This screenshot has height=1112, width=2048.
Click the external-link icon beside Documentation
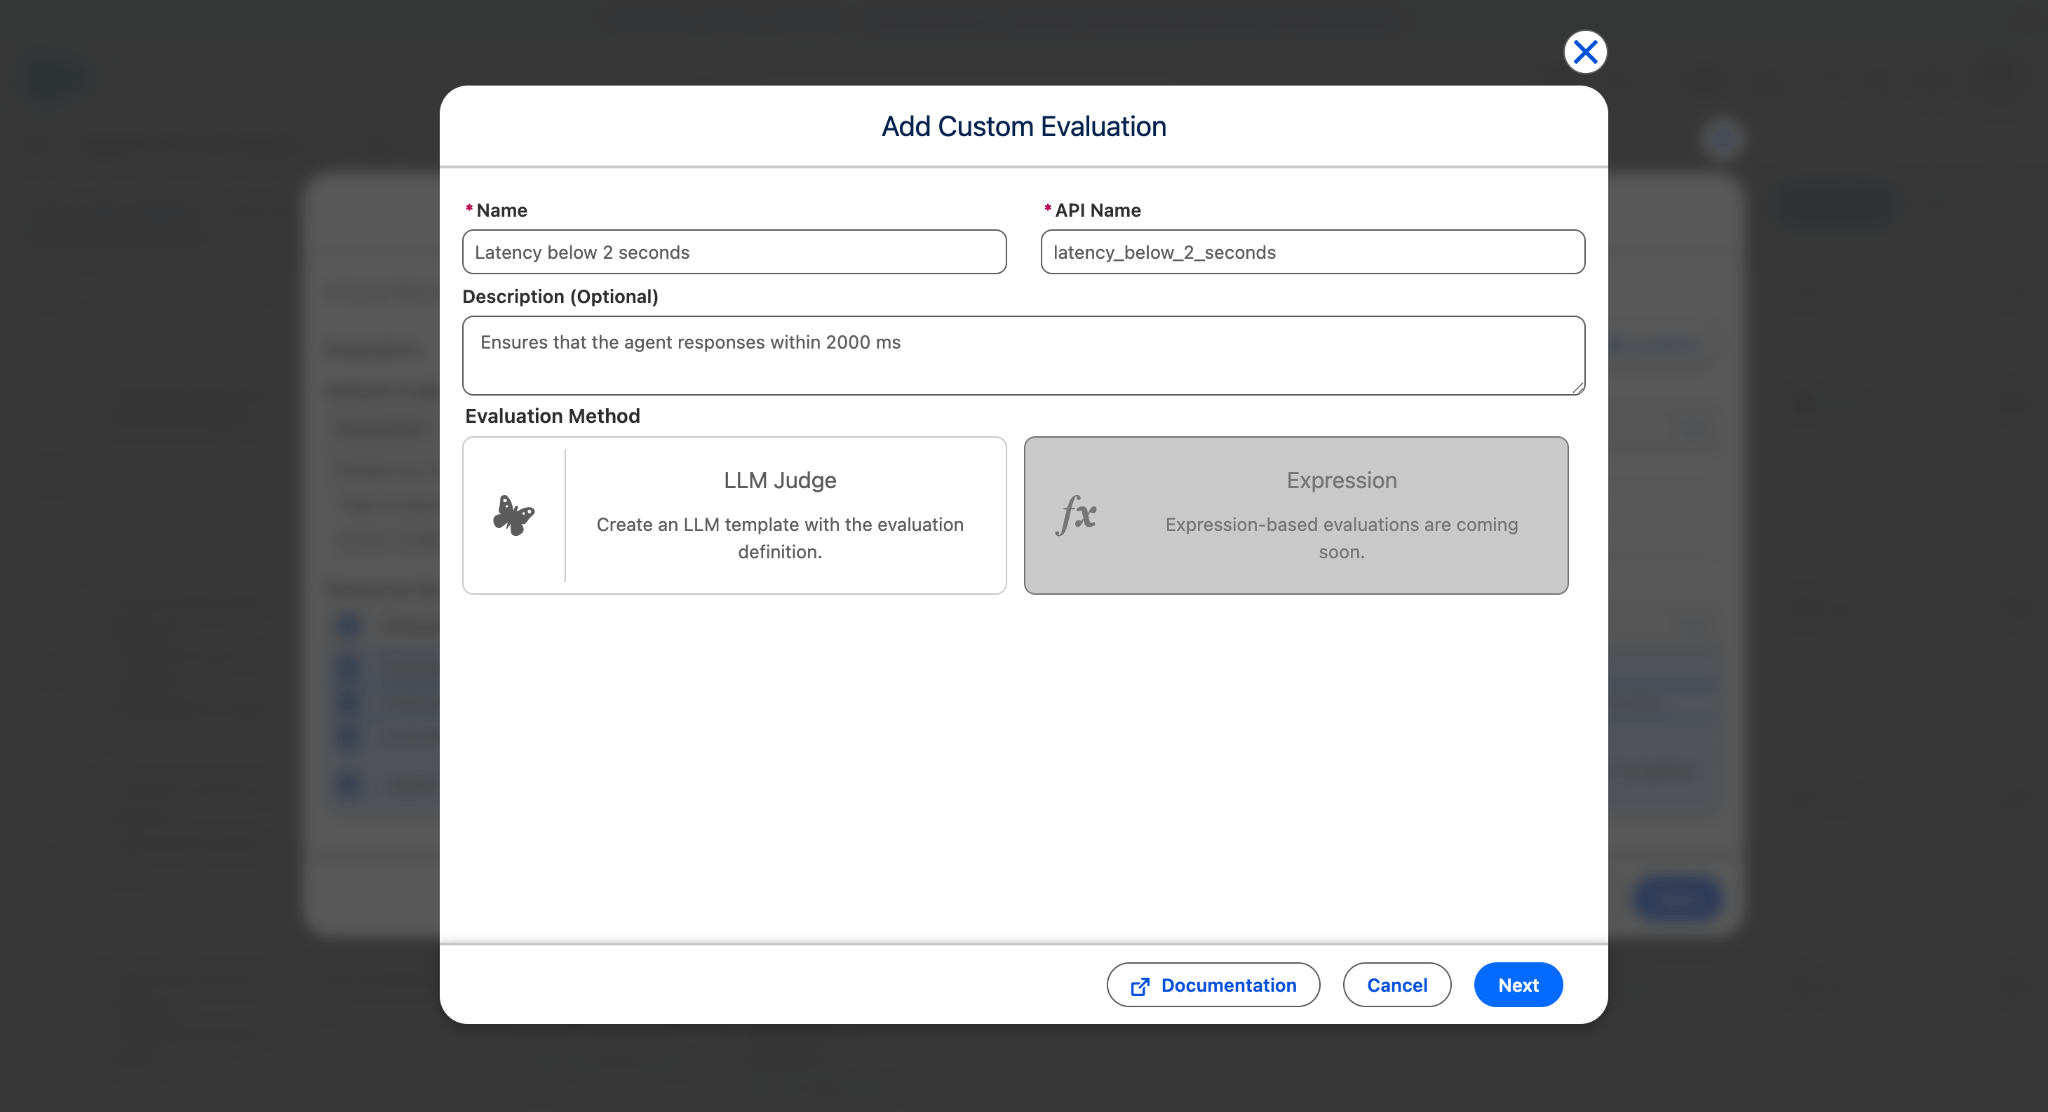1140,986
